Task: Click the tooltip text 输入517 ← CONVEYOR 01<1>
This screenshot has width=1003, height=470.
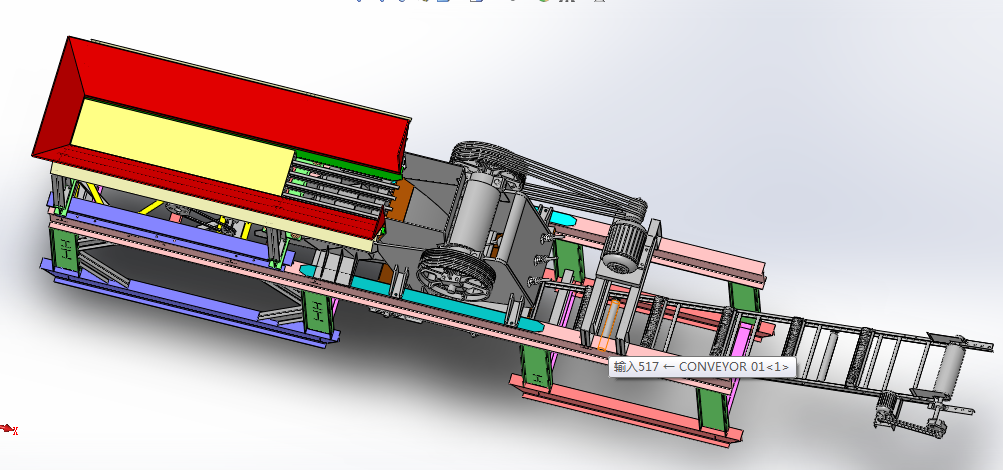Action: (702, 366)
